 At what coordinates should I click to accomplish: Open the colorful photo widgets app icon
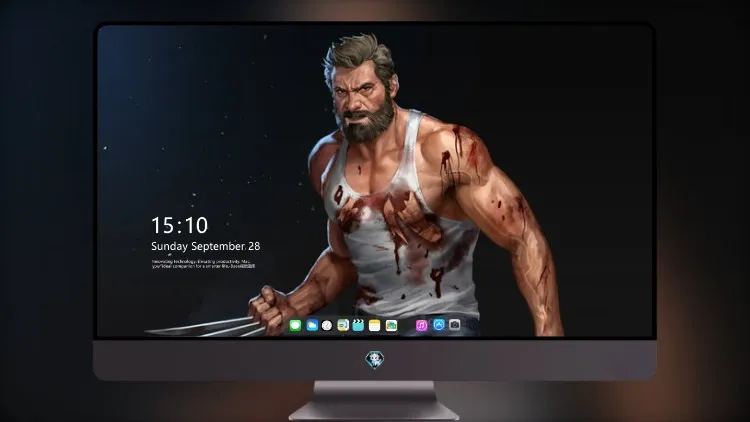(391, 325)
